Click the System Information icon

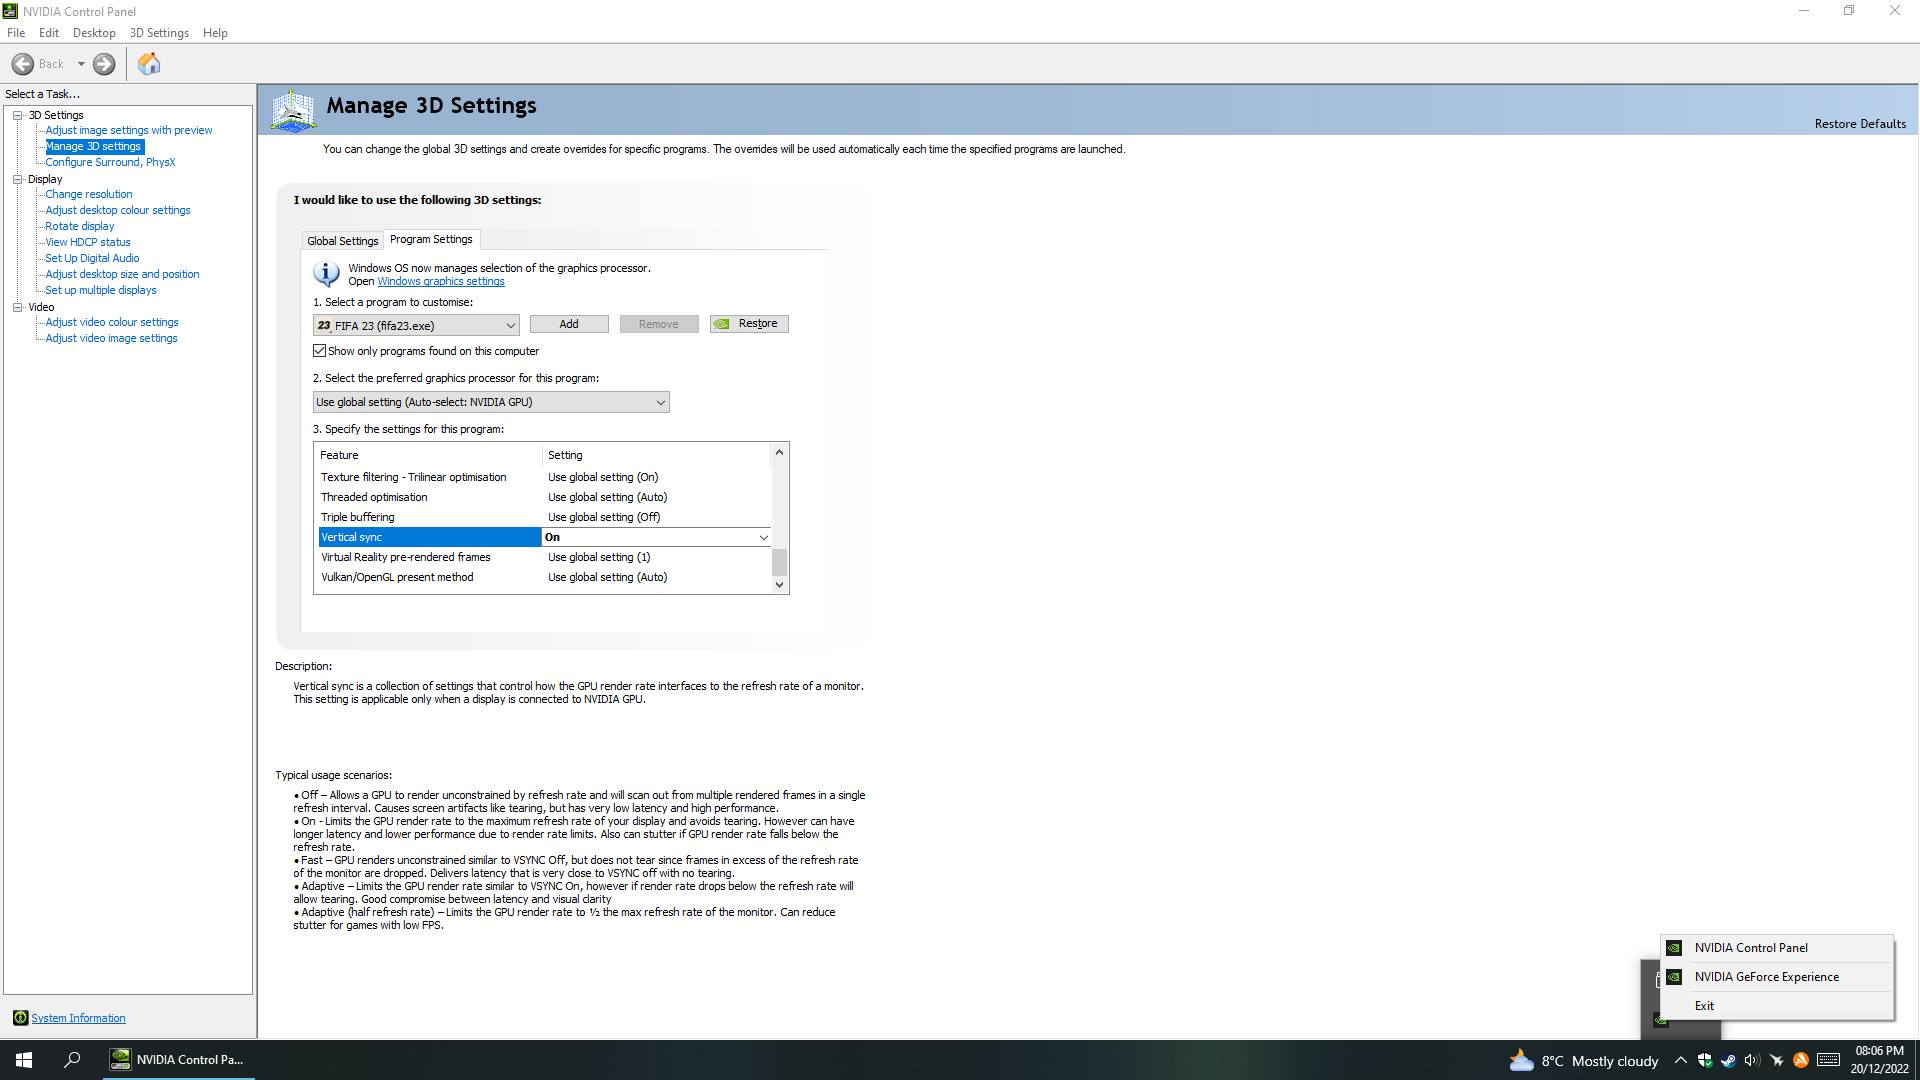click(x=20, y=1018)
